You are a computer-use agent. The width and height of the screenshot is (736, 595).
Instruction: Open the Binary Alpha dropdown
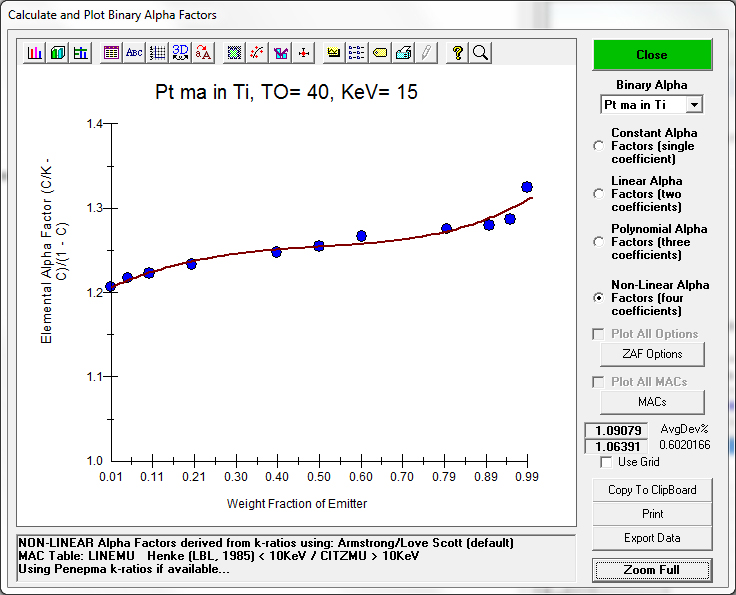click(x=694, y=105)
